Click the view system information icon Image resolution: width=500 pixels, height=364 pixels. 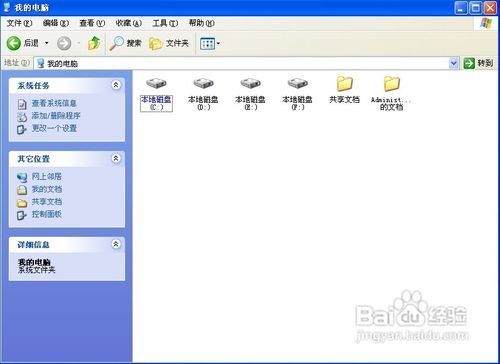point(22,104)
